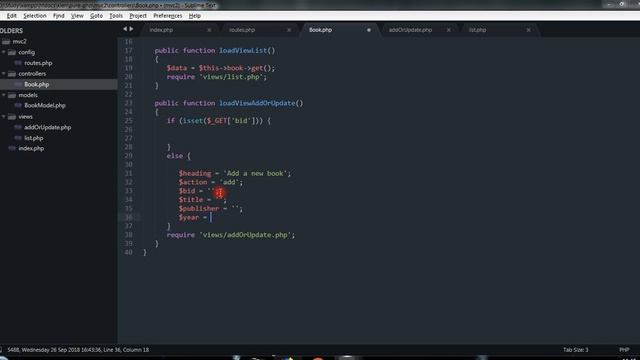Viewport: 640px width, 360px height.
Task: Click the controllers folder icon
Action: click(12, 74)
